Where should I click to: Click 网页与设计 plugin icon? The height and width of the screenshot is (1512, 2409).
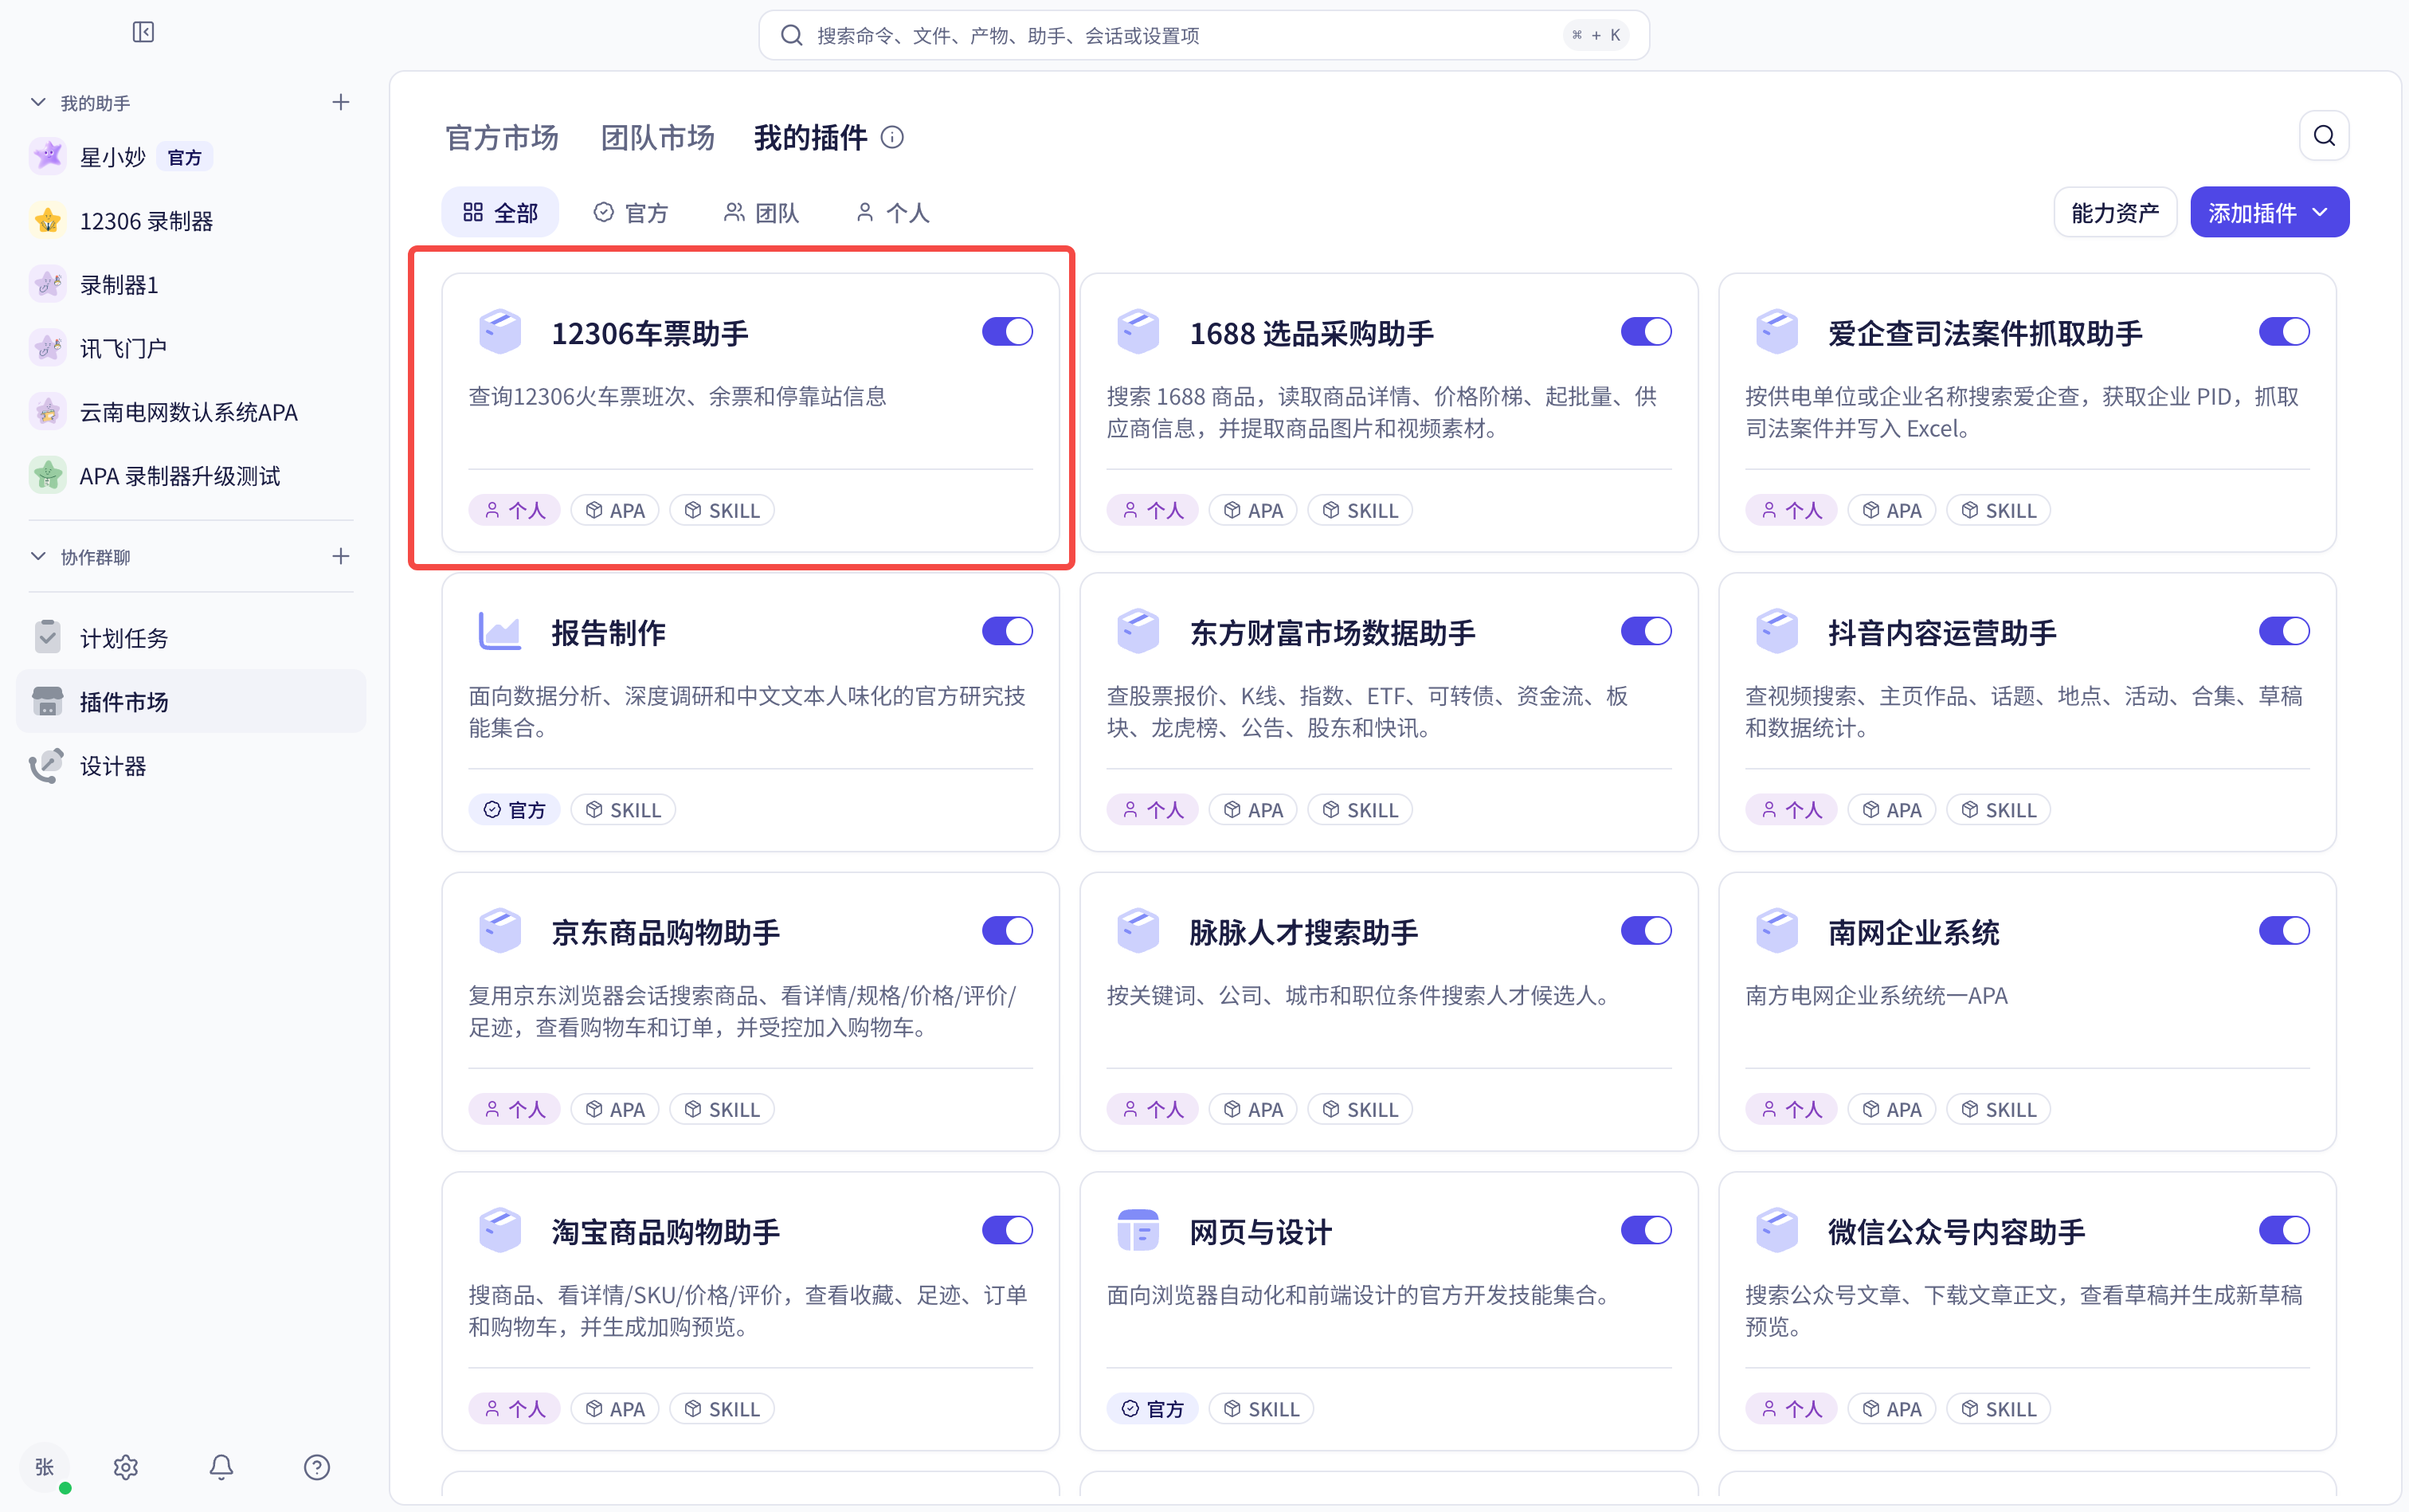1138,1230
